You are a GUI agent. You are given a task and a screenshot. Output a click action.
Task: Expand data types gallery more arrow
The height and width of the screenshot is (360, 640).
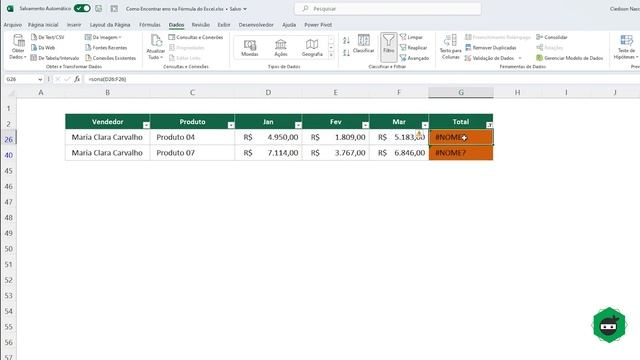[331, 55]
